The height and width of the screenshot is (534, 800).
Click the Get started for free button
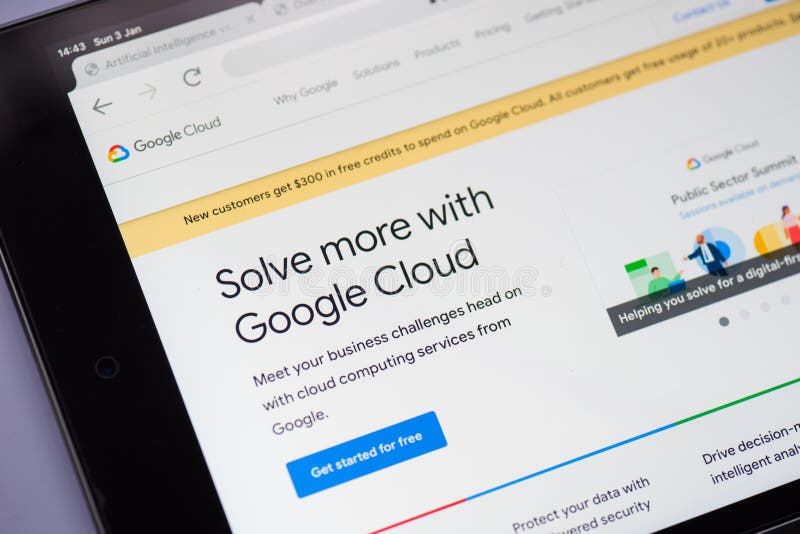click(x=366, y=454)
